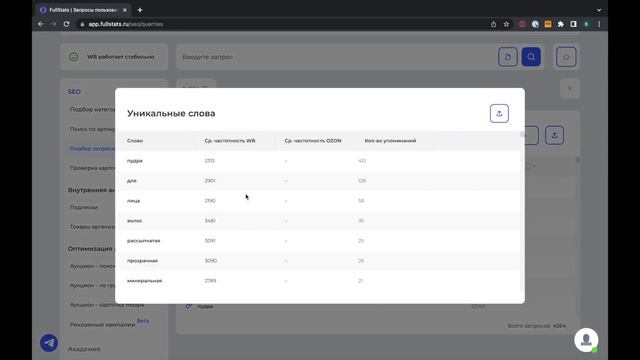Screen dimensions: 640x360
Task: Open Проверка карточки in the sidebar
Action: pyautogui.click(x=92, y=168)
